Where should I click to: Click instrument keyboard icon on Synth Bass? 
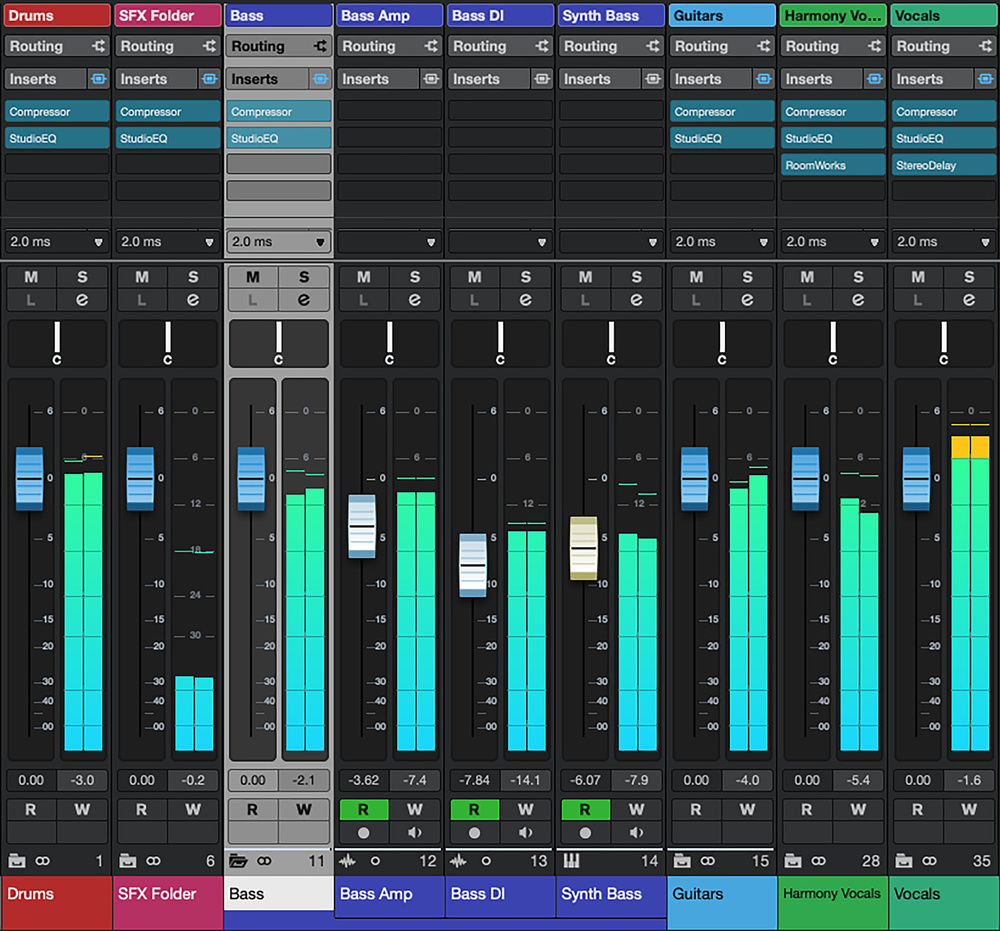click(x=571, y=861)
